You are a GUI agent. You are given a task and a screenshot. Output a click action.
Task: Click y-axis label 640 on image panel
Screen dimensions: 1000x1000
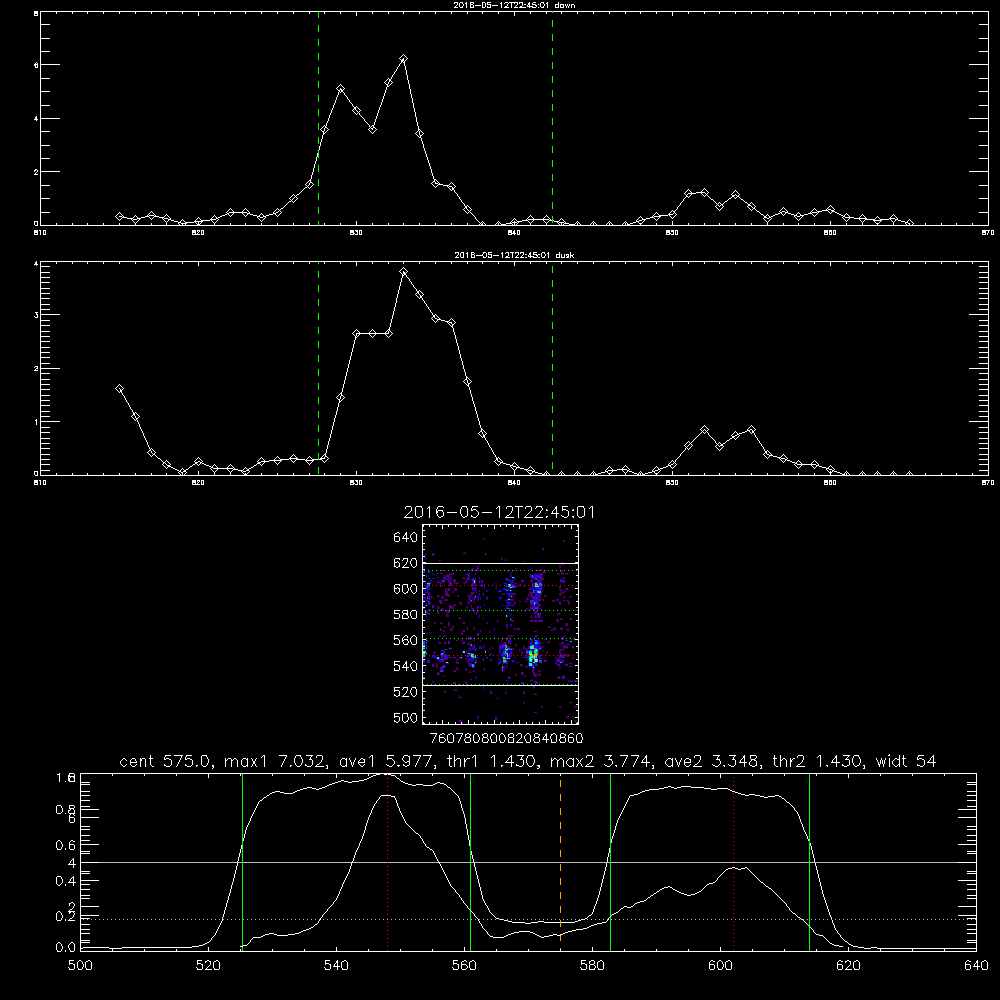pos(405,537)
